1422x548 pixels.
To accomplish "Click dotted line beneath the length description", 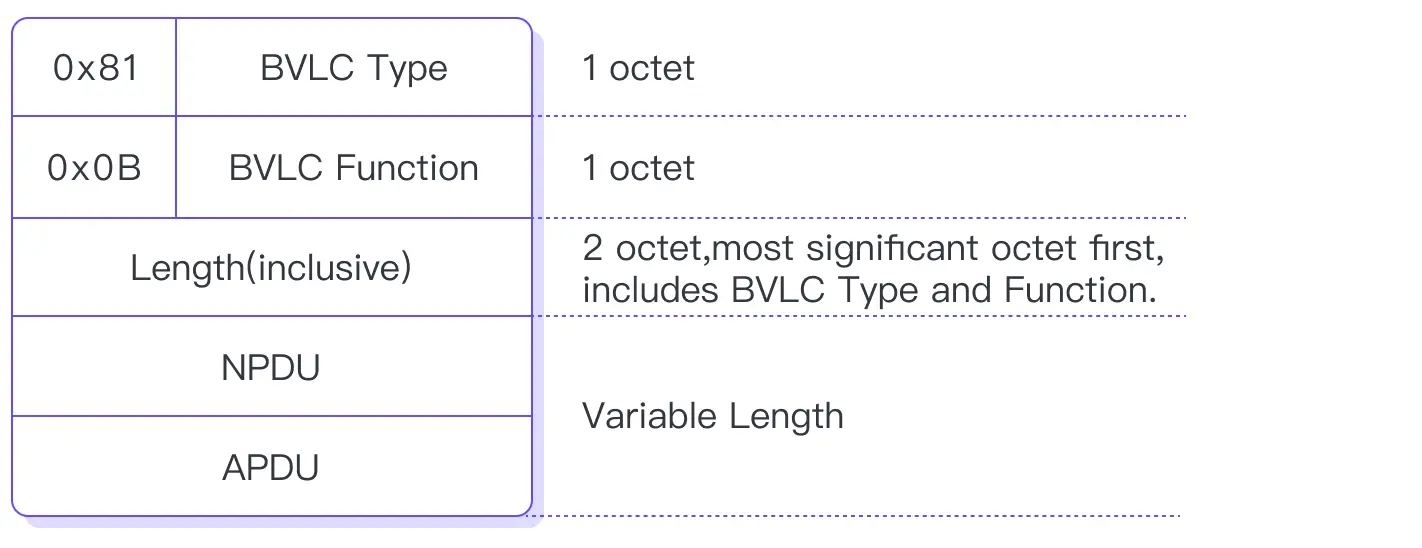I will (860, 316).
